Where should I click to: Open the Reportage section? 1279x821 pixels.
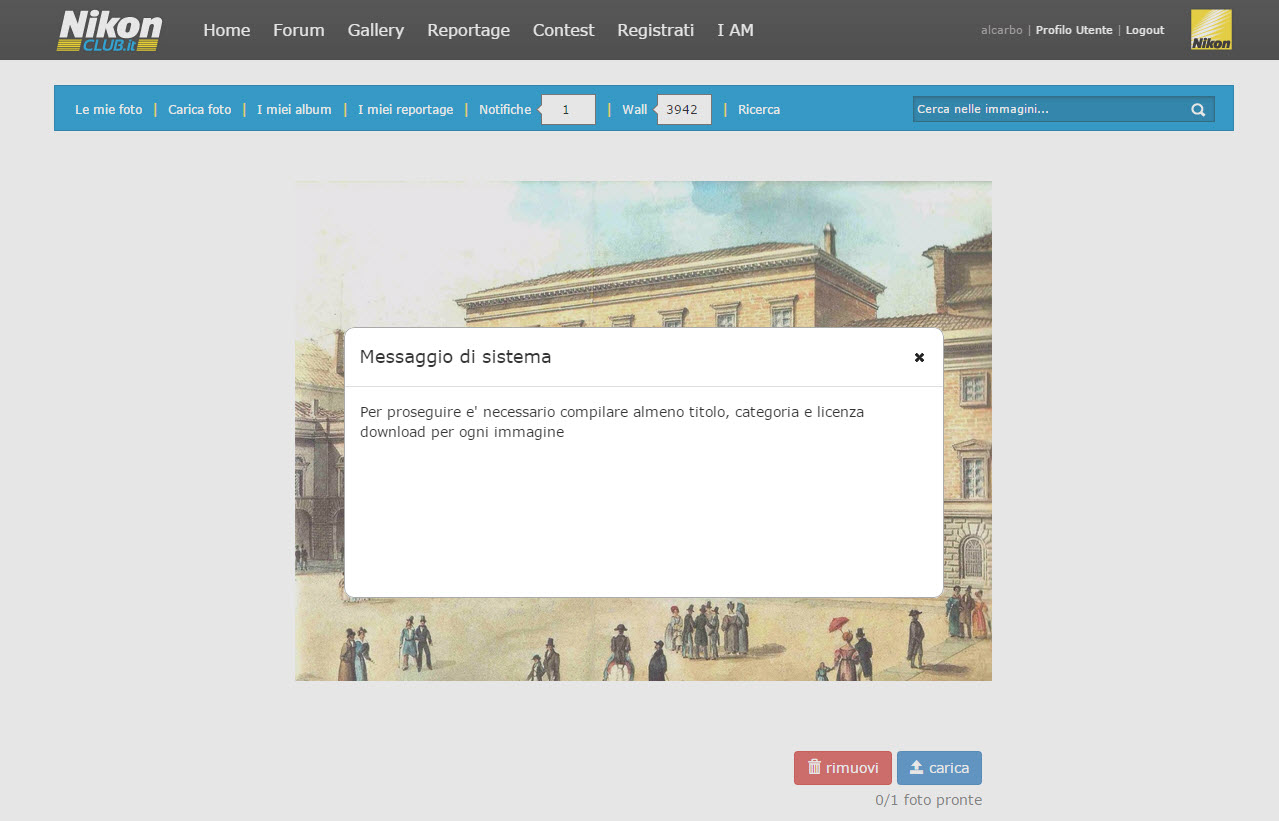[468, 30]
